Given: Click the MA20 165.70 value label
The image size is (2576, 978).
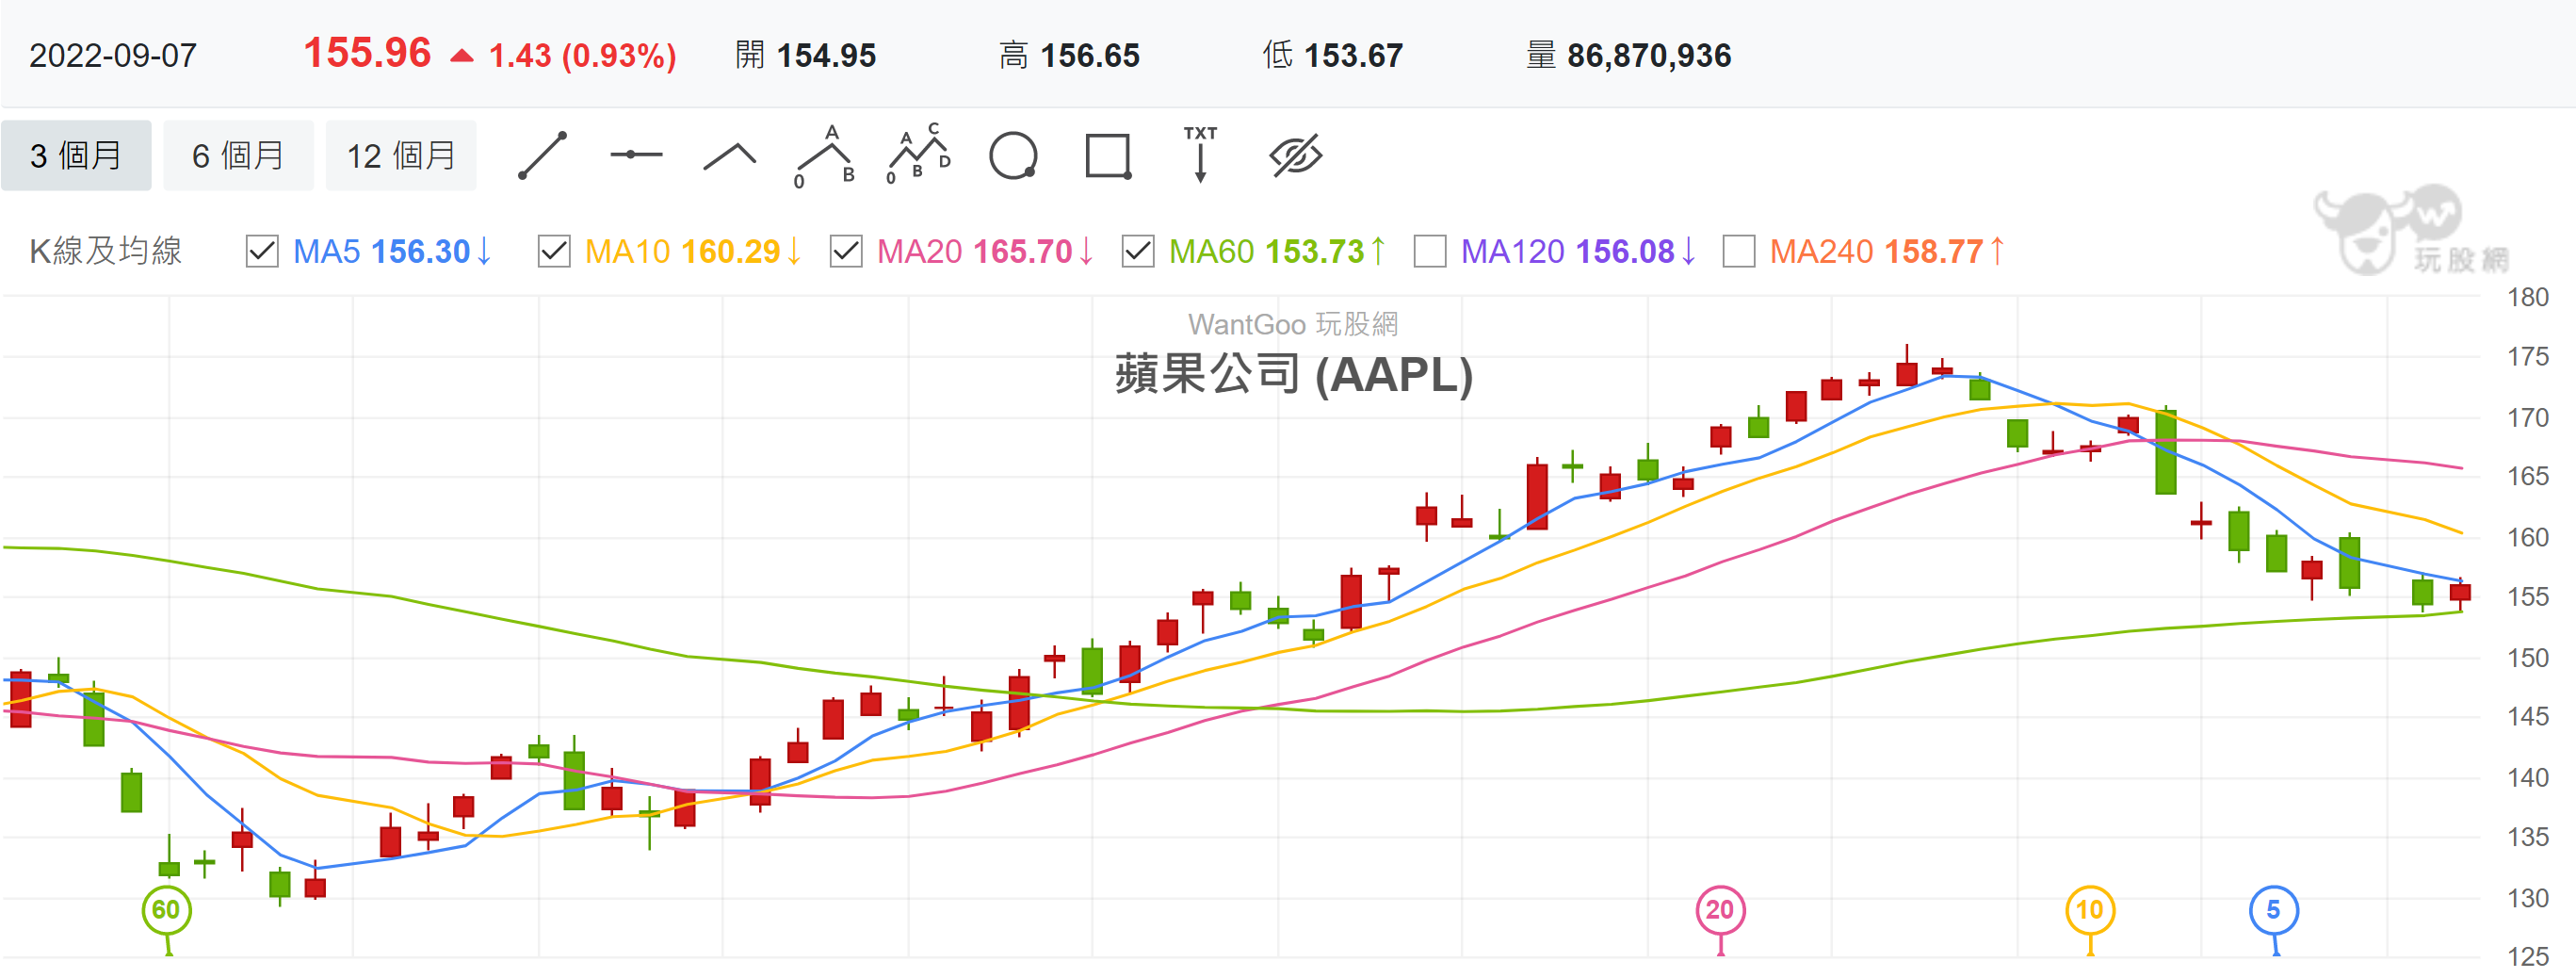Looking at the screenshot, I should [x=985, y=251].
